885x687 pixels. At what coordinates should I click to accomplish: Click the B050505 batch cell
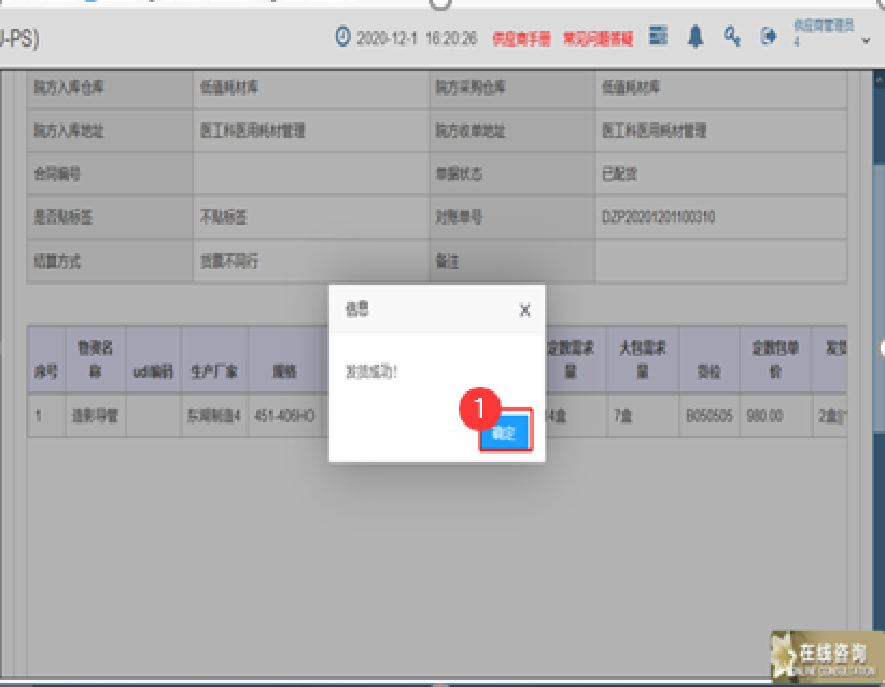[709, 416]
